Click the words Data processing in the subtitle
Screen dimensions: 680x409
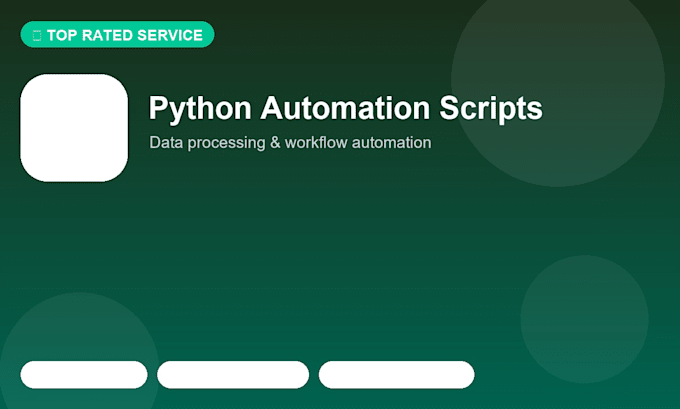(207, 143)
